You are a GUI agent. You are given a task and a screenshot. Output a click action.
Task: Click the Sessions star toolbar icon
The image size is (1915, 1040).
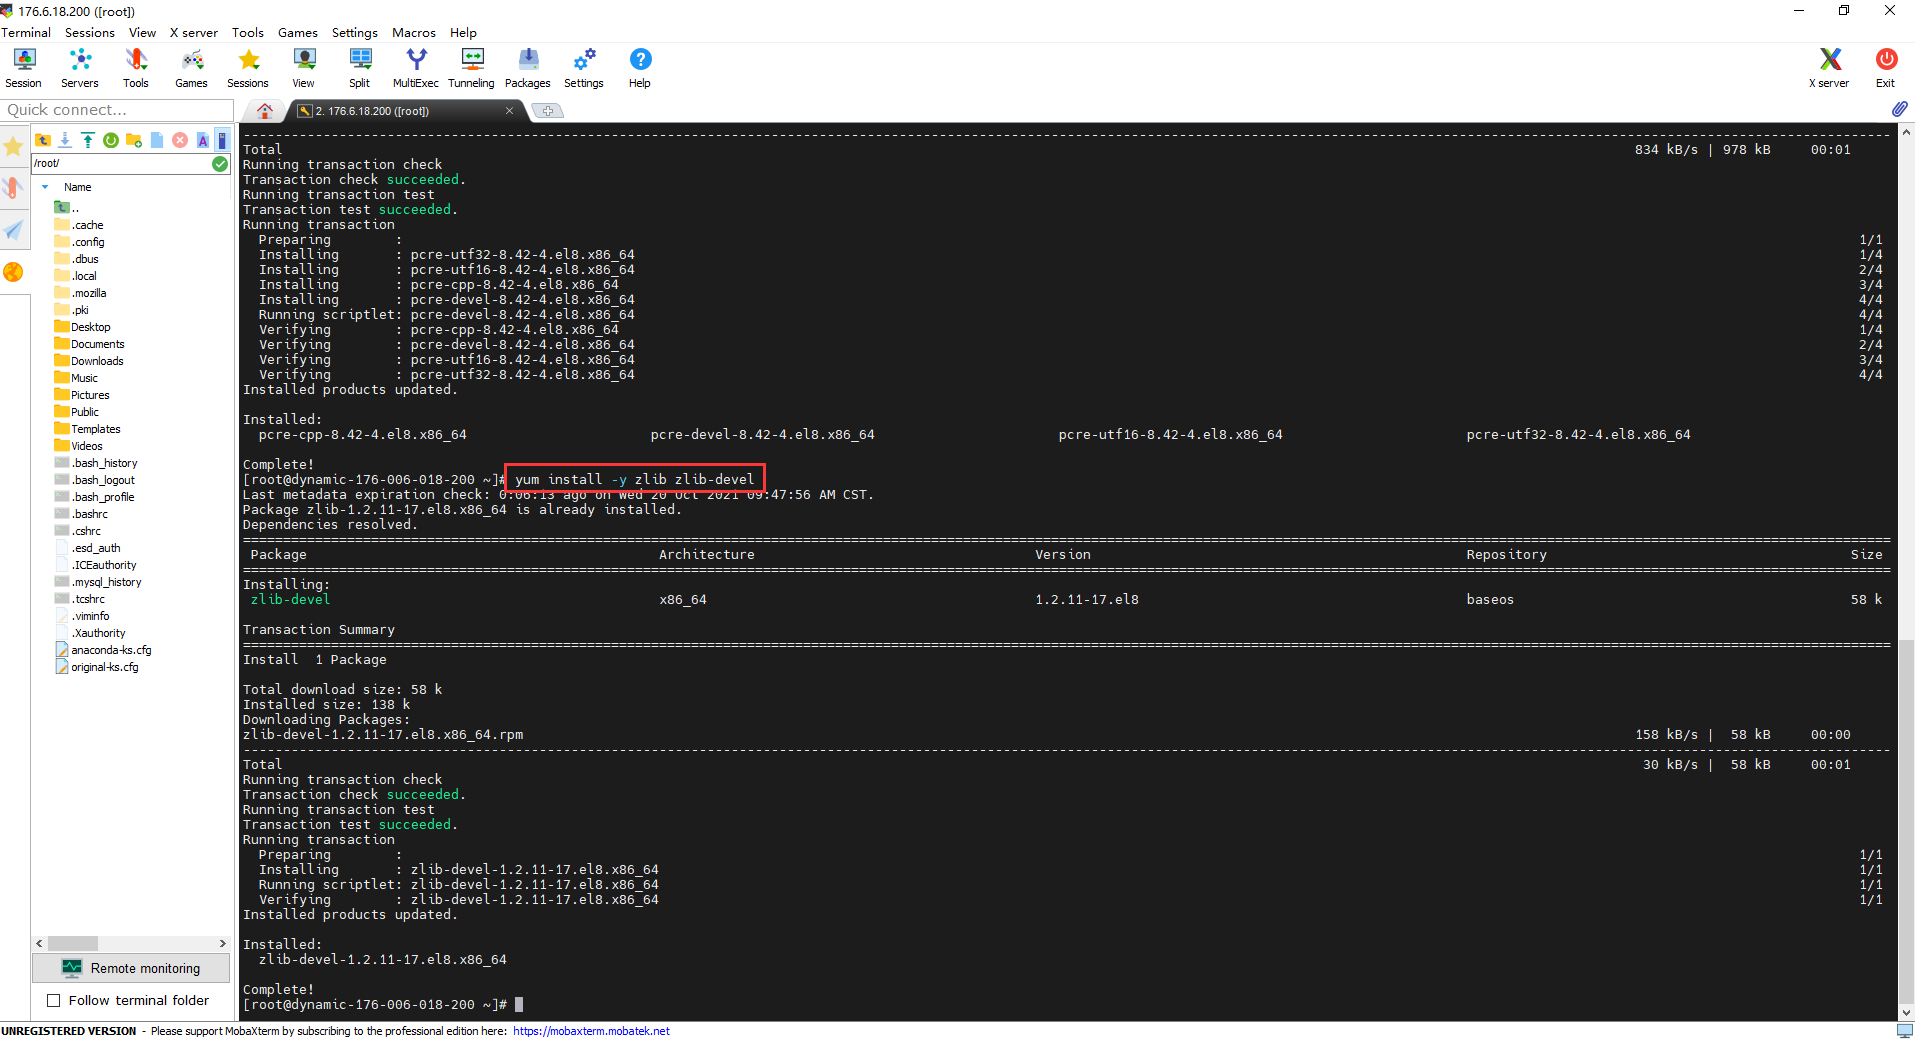(x=248, y=68)
